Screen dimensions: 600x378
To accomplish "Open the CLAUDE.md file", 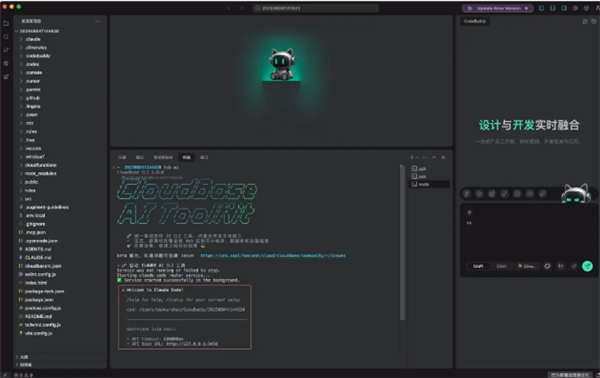I will [x=59, y=257].
